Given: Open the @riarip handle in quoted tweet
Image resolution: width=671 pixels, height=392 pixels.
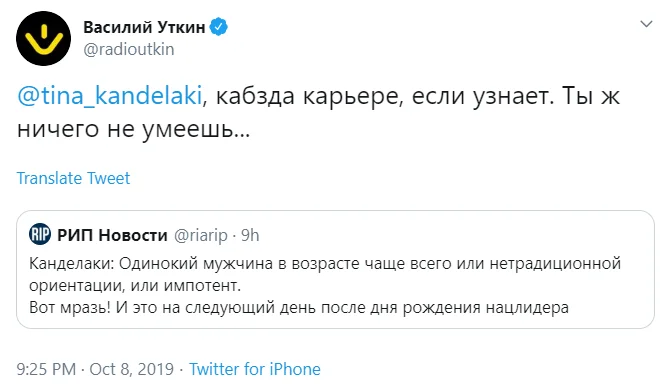Looking at the screenshot, I should pyautogui.click(x=200, y=235).
